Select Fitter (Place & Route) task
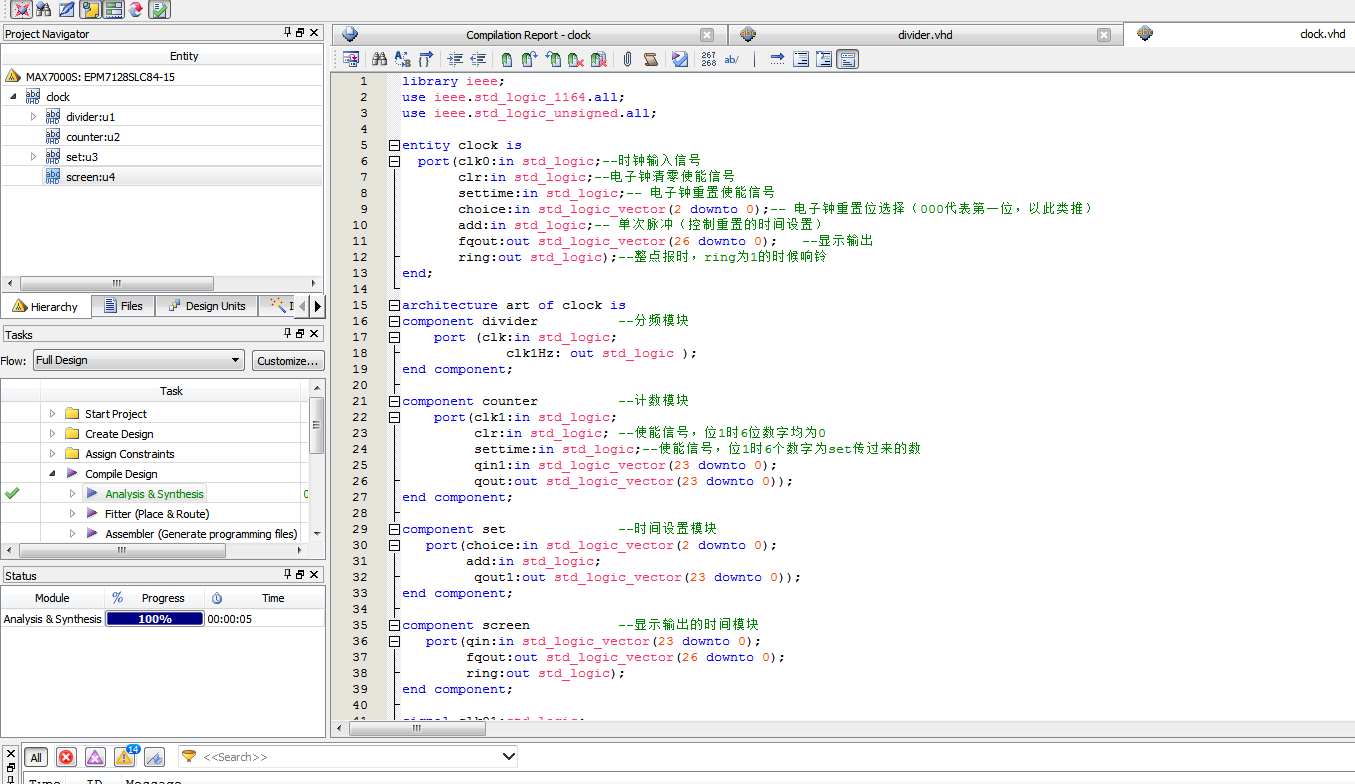This screenshot has width=1355, height=784. (157, 513)
